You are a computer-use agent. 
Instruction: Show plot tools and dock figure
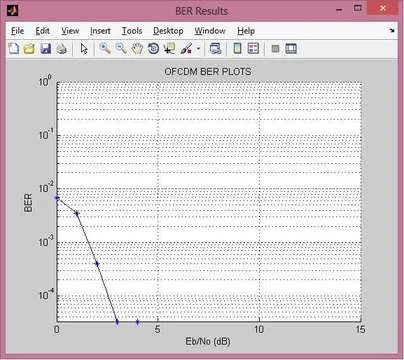tap(291, 49)
